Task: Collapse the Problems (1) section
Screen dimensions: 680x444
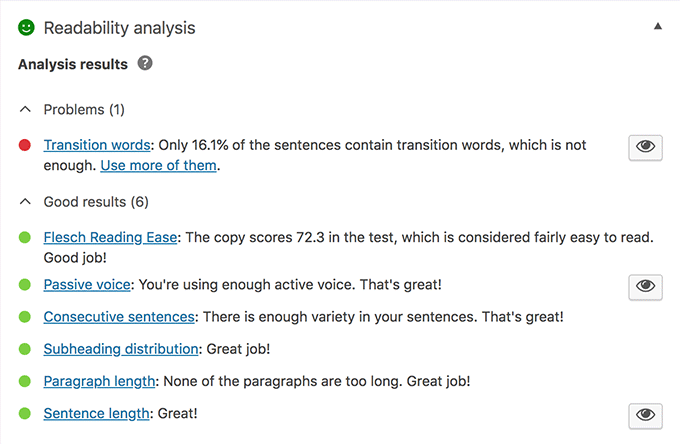Action: tap(25, 109)
